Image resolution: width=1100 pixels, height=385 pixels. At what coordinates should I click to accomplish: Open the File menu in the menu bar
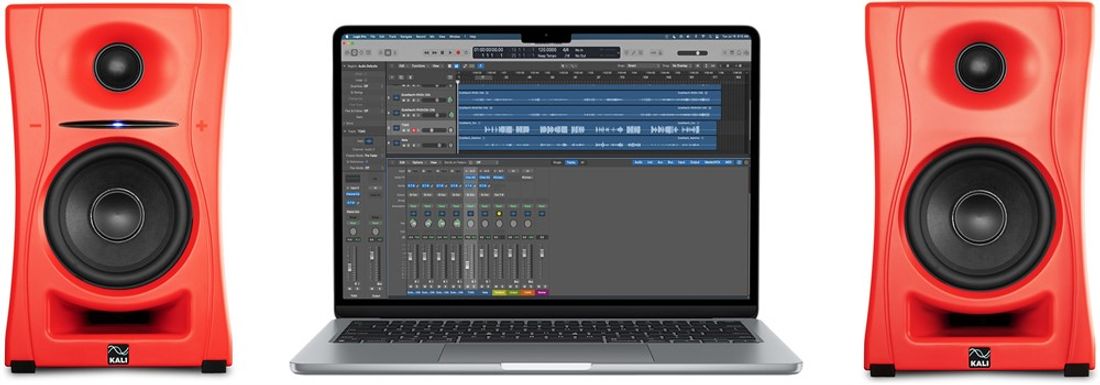pos(373,36)
